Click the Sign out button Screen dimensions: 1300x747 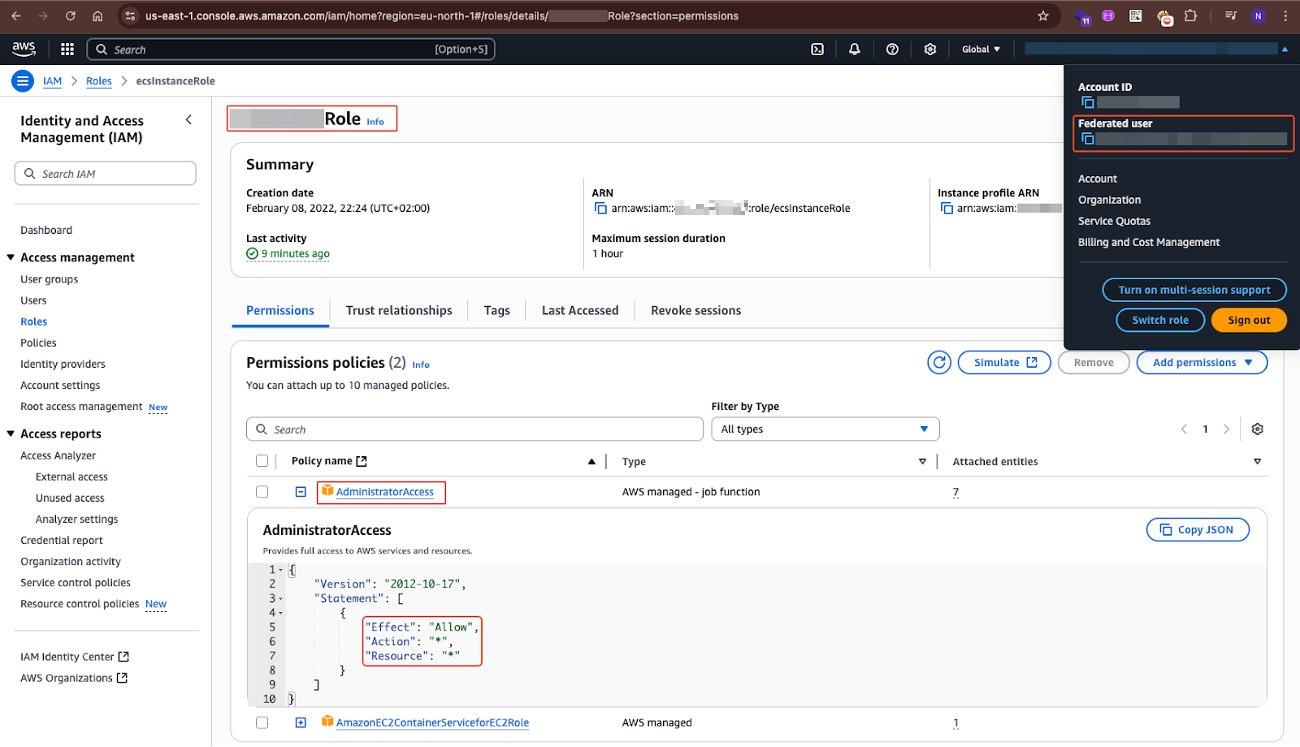[1248, 320]
